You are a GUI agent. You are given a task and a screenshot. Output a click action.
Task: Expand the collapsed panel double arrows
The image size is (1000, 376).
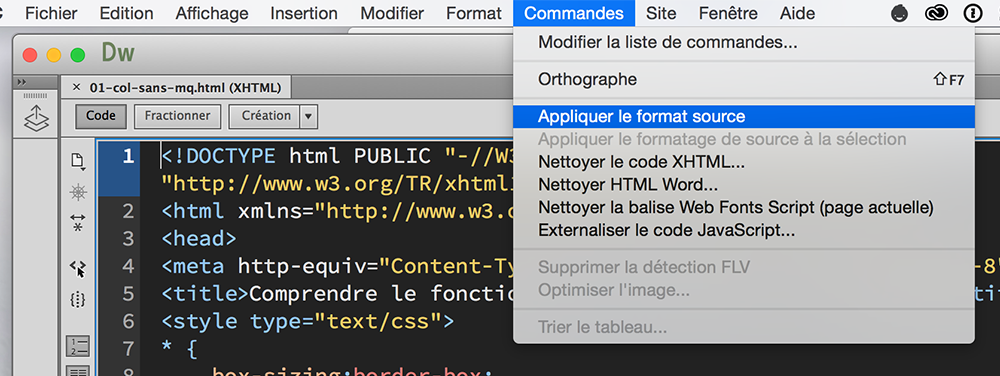point(21,82)
